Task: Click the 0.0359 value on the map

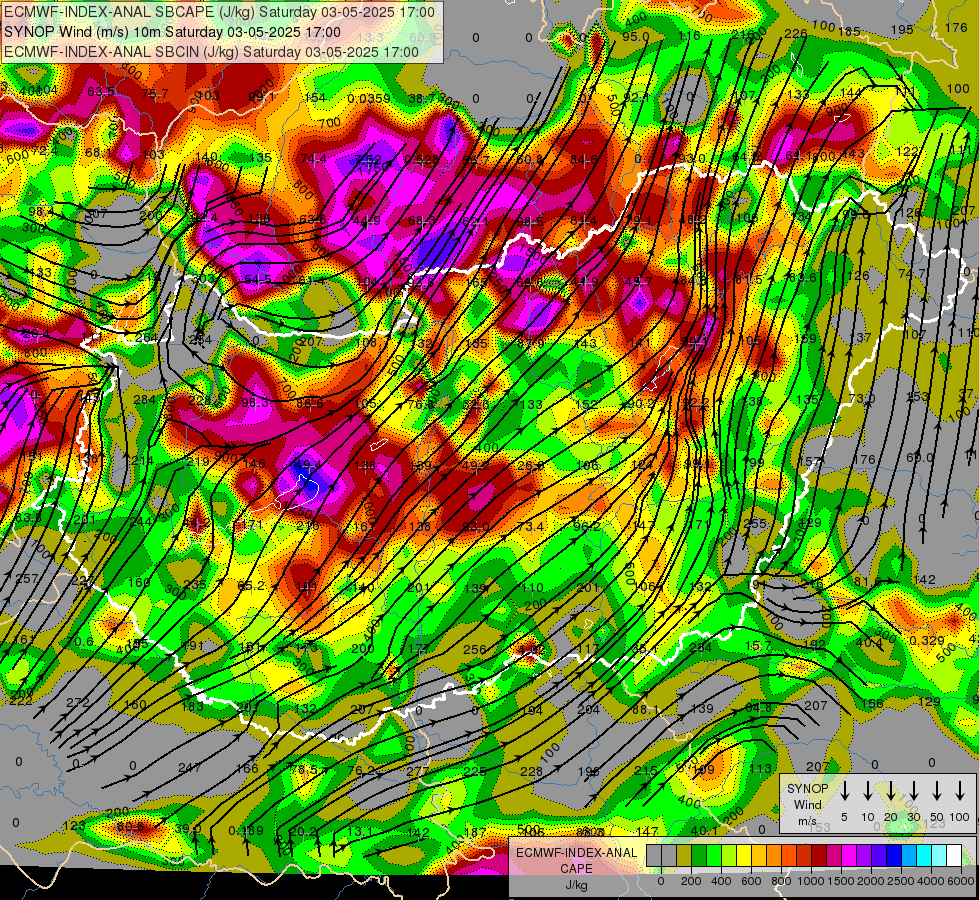Action: (x=369, y=99)
